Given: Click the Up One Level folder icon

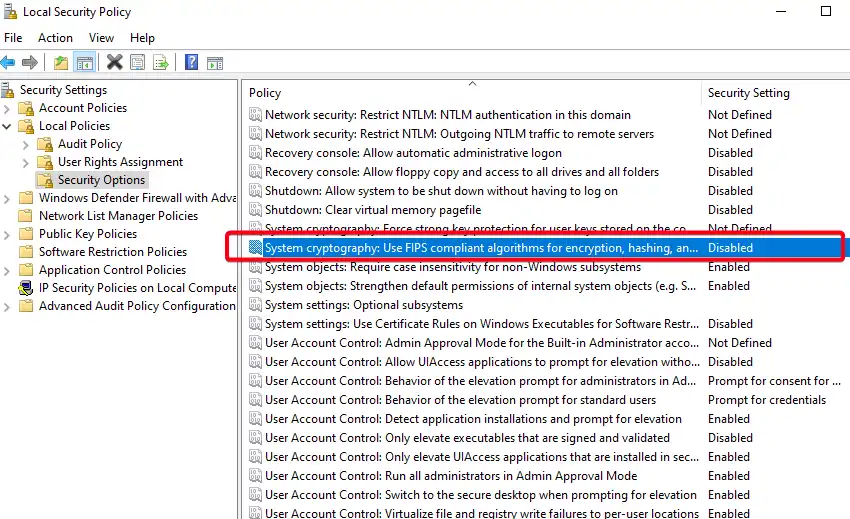Looking at the screenshot, I should click(61, 62).
